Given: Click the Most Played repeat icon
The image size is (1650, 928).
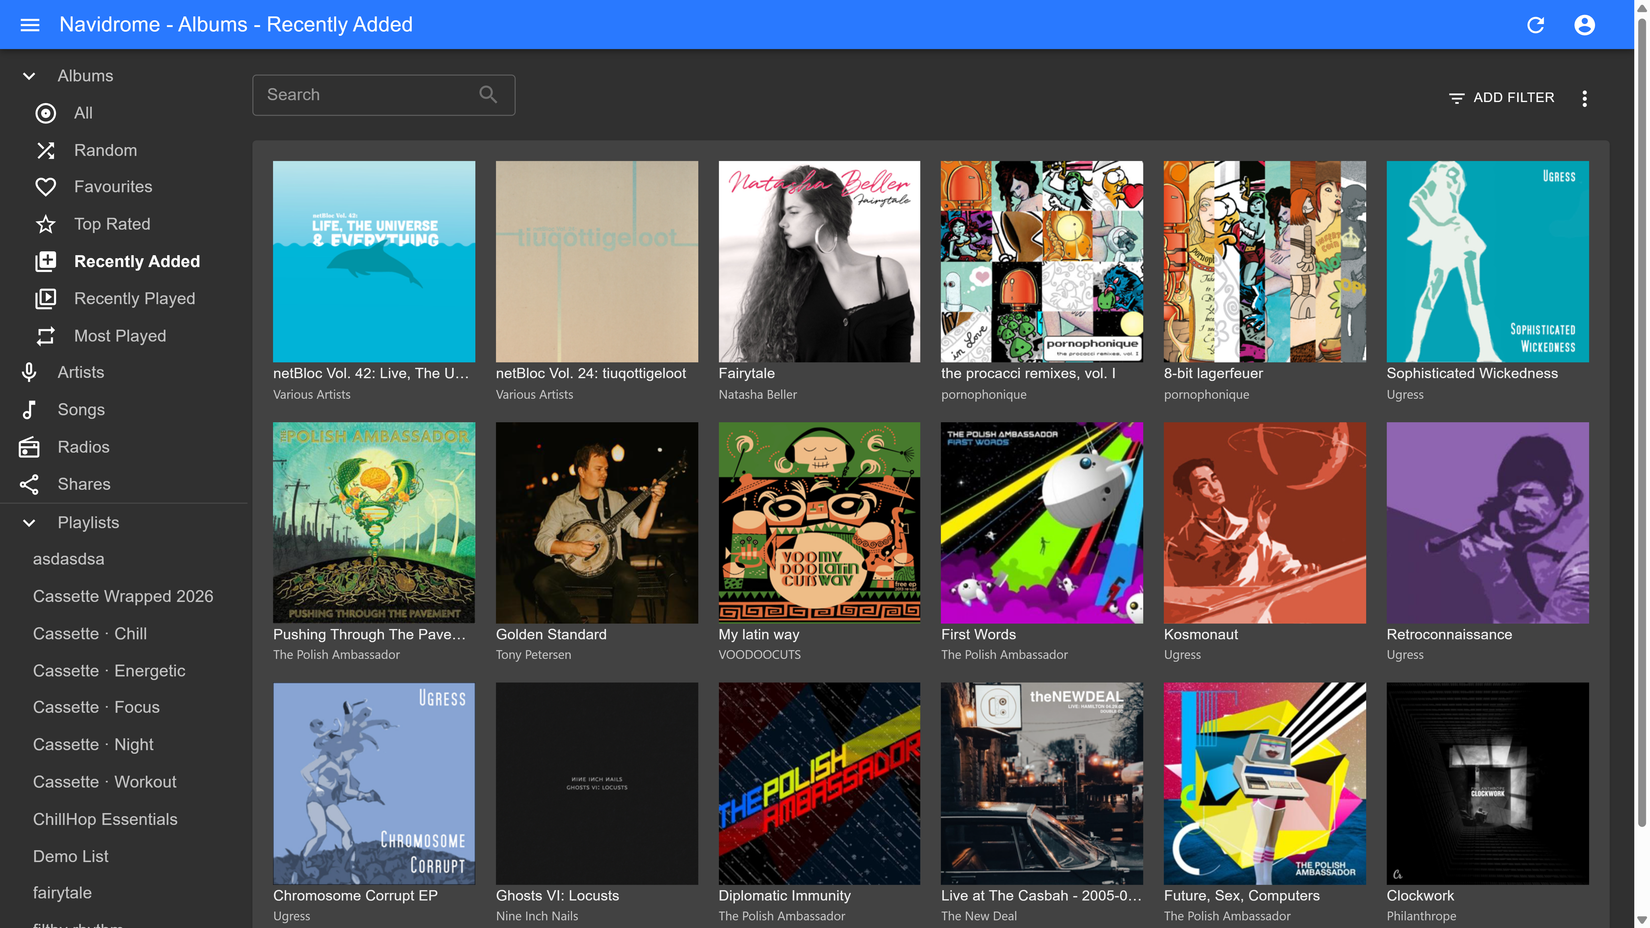Looking at the screenshot, I should (x=46, y=336).
